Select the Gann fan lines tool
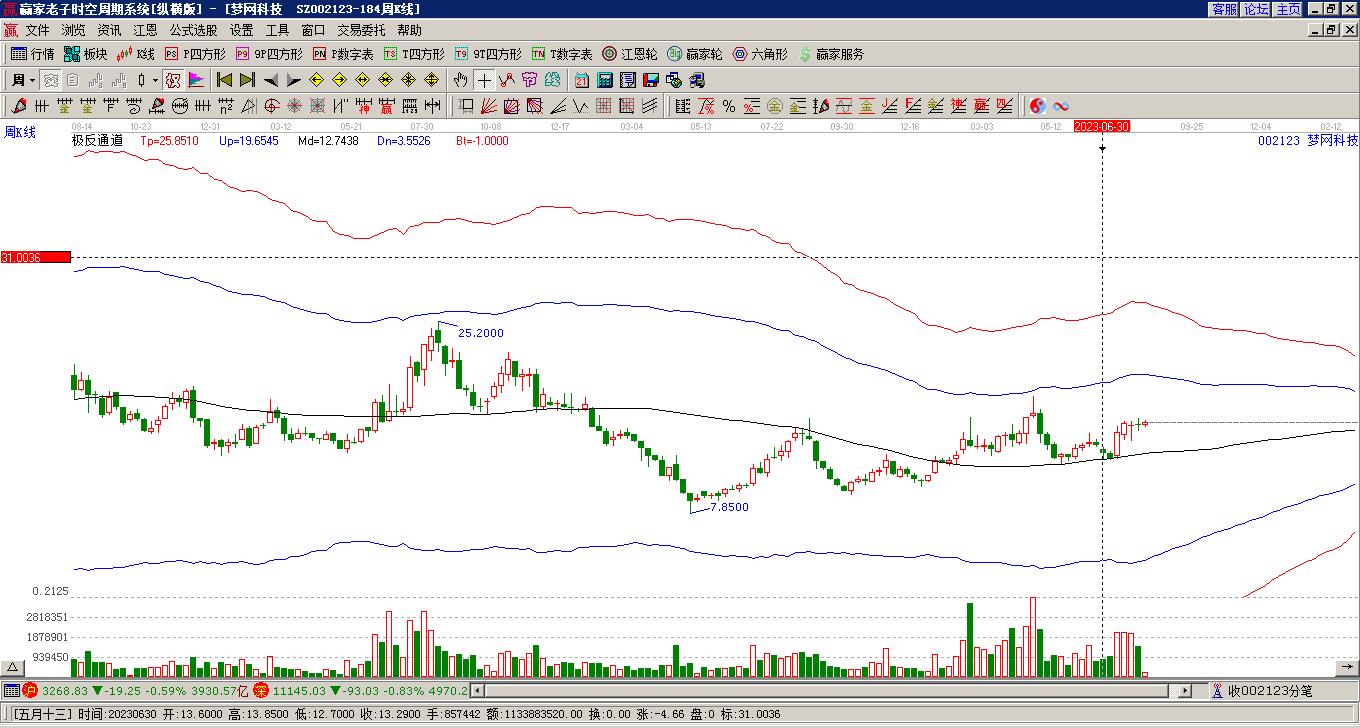Screen dimensions: 1360x728 489,106
